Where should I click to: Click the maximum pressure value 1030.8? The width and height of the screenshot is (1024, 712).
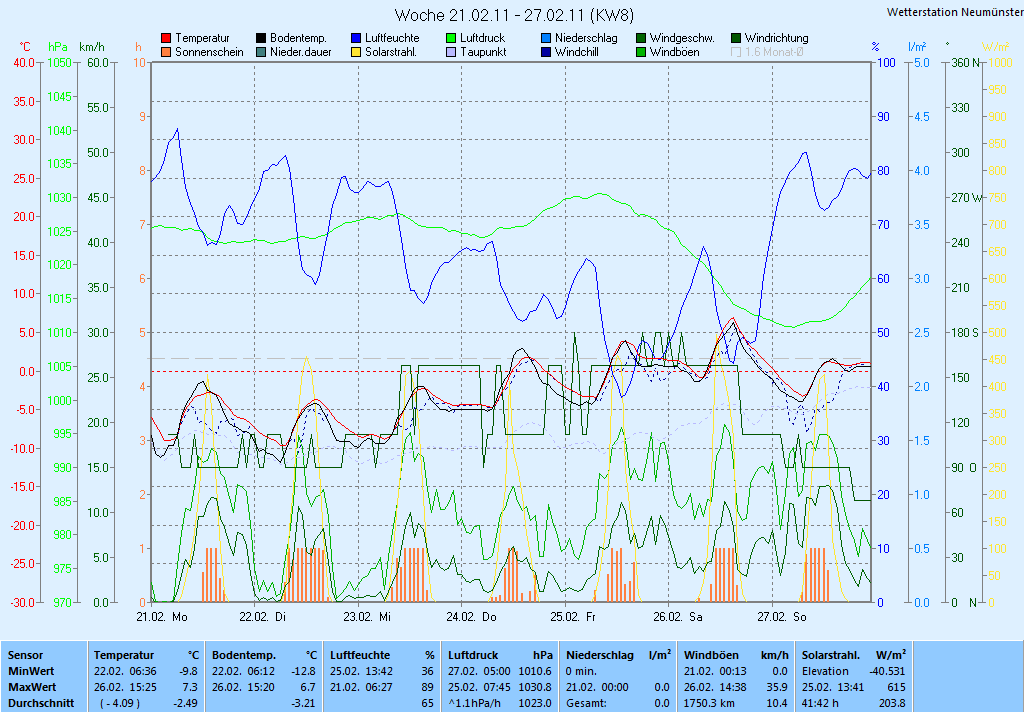(x=535, y=687)
